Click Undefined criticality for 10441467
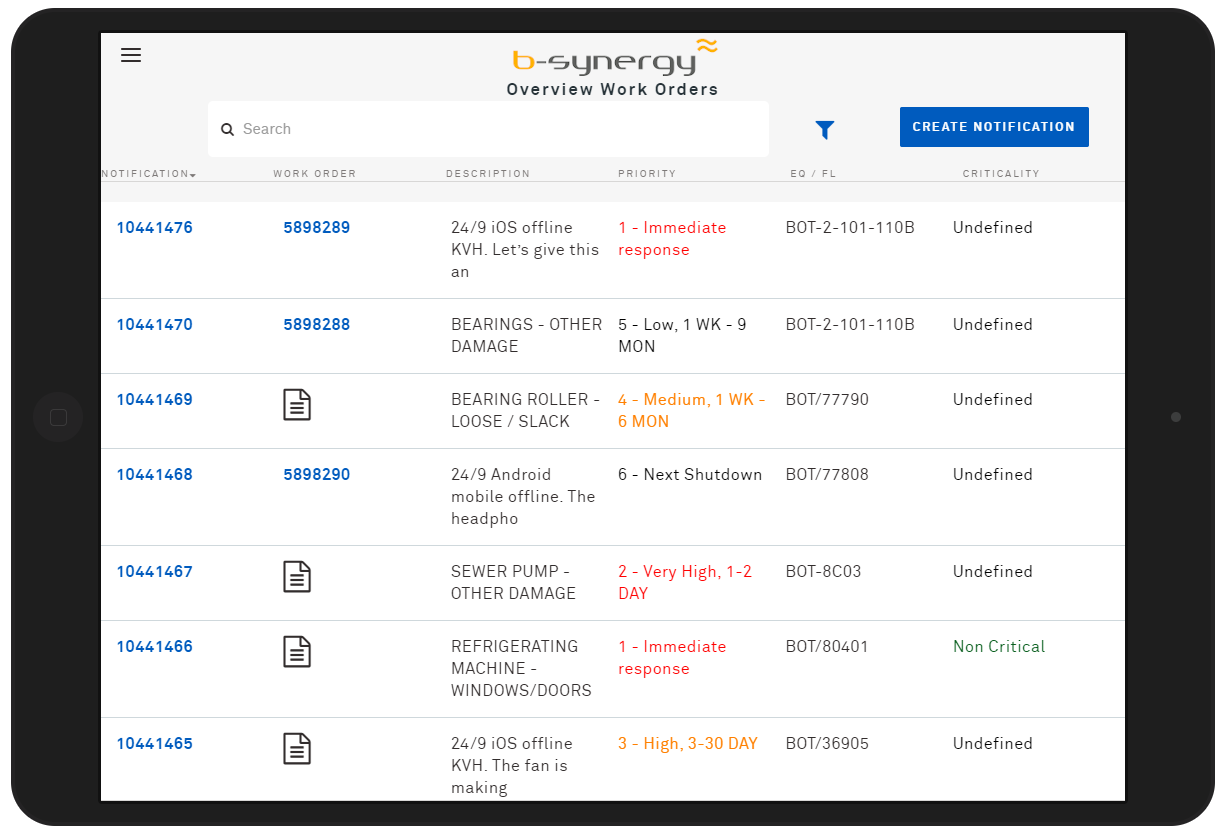The height and width of the screenshot is (836, 1227). [992, 572]
